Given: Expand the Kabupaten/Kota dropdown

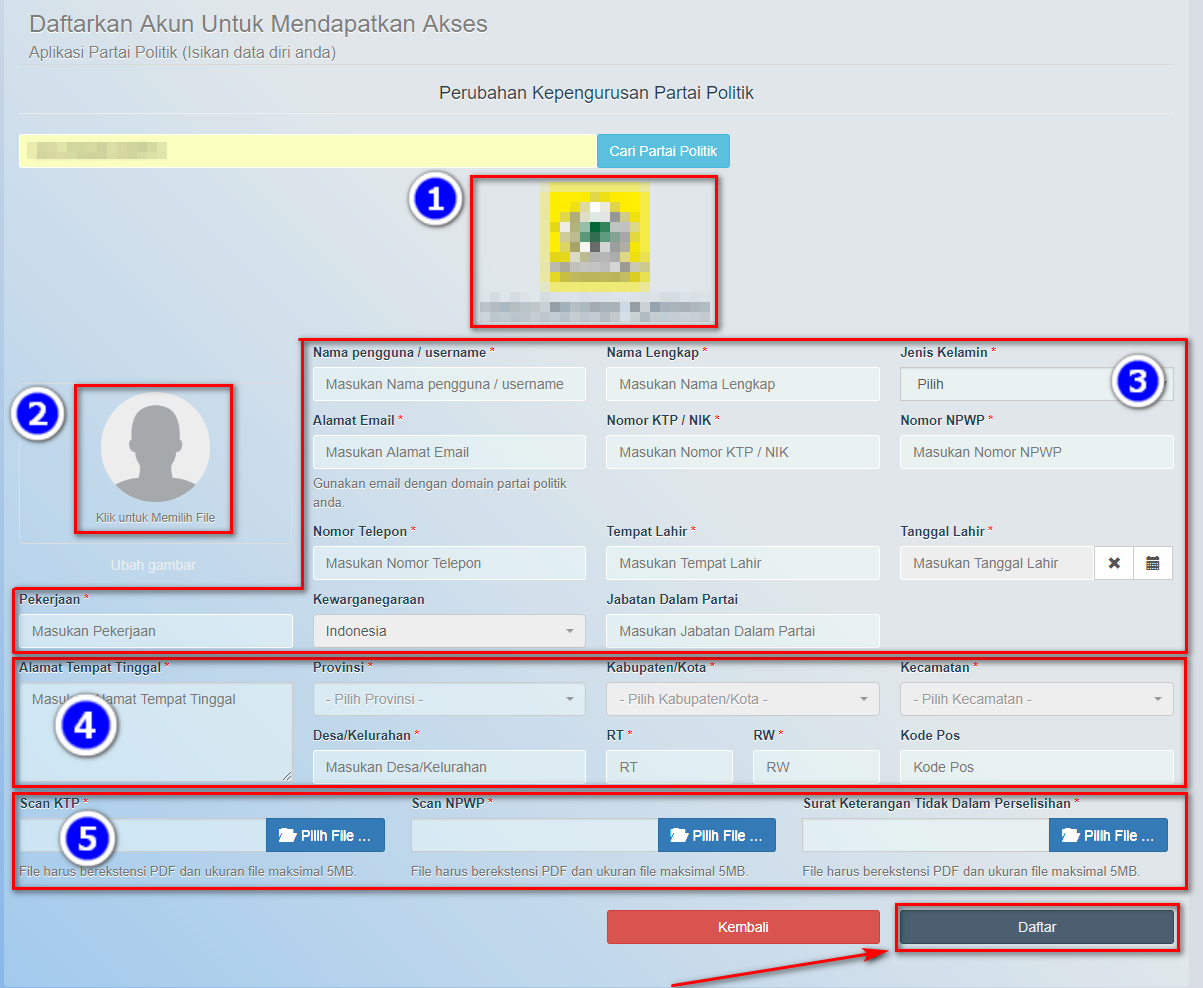Looking at the screenshot, I should (742, 699).
